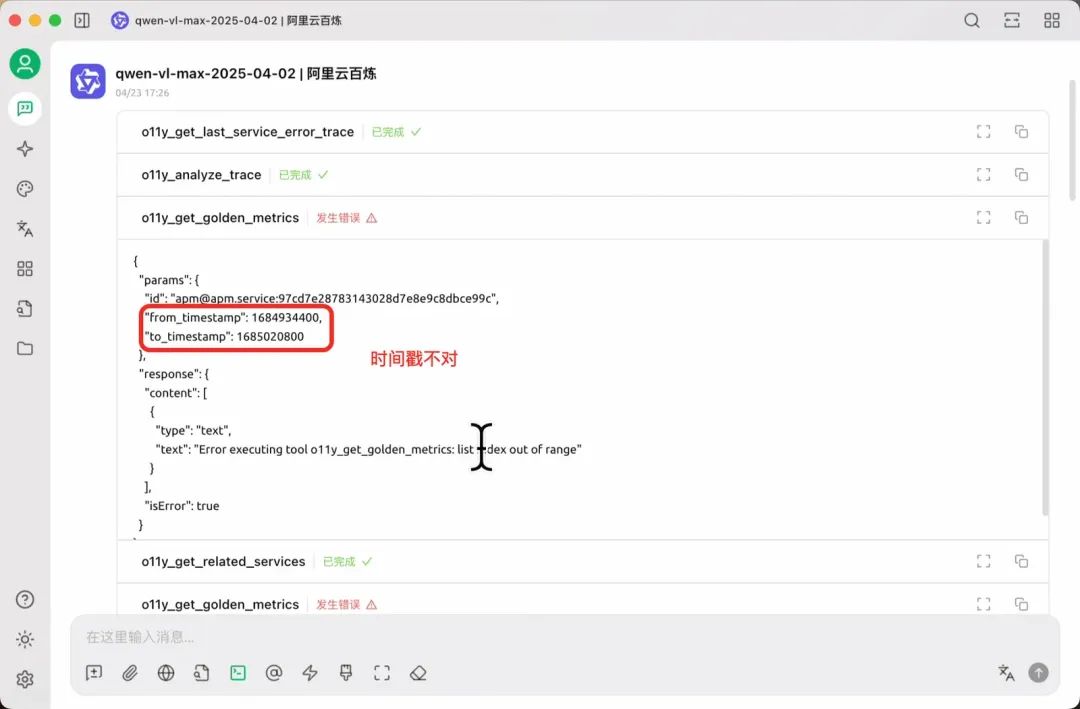The width and height of the screenshot is (1080, 709).
Task: Clear the conversation using the eraser icon
Action: (417, 673)
